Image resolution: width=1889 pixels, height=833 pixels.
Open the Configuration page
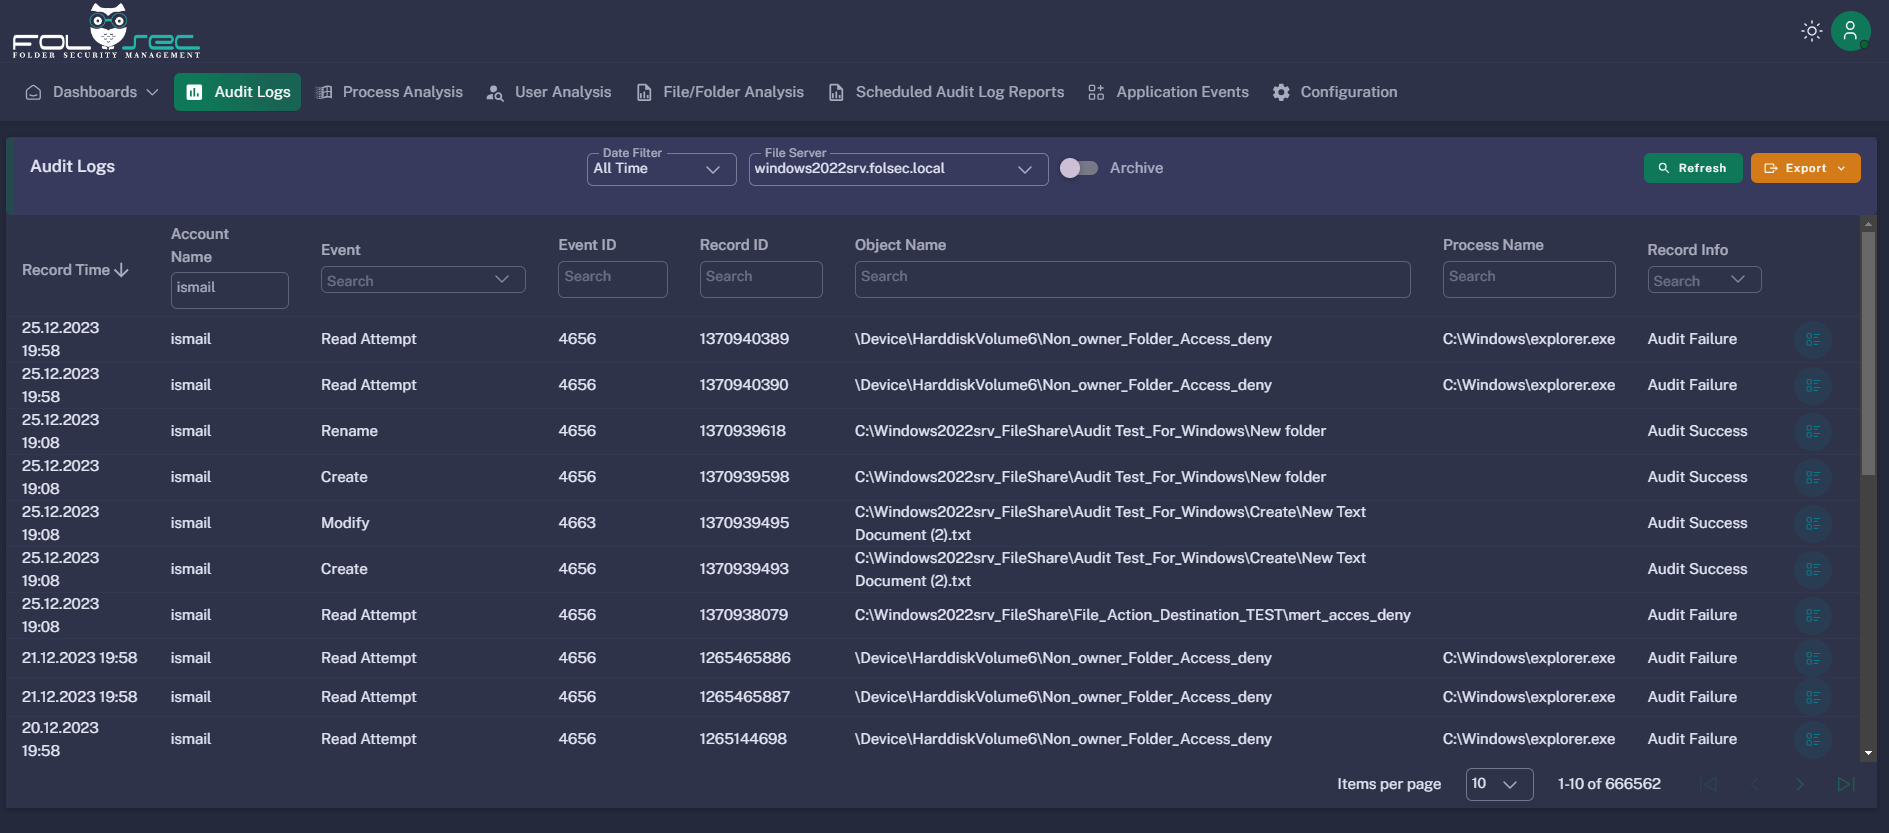(x=1335, y=92)
